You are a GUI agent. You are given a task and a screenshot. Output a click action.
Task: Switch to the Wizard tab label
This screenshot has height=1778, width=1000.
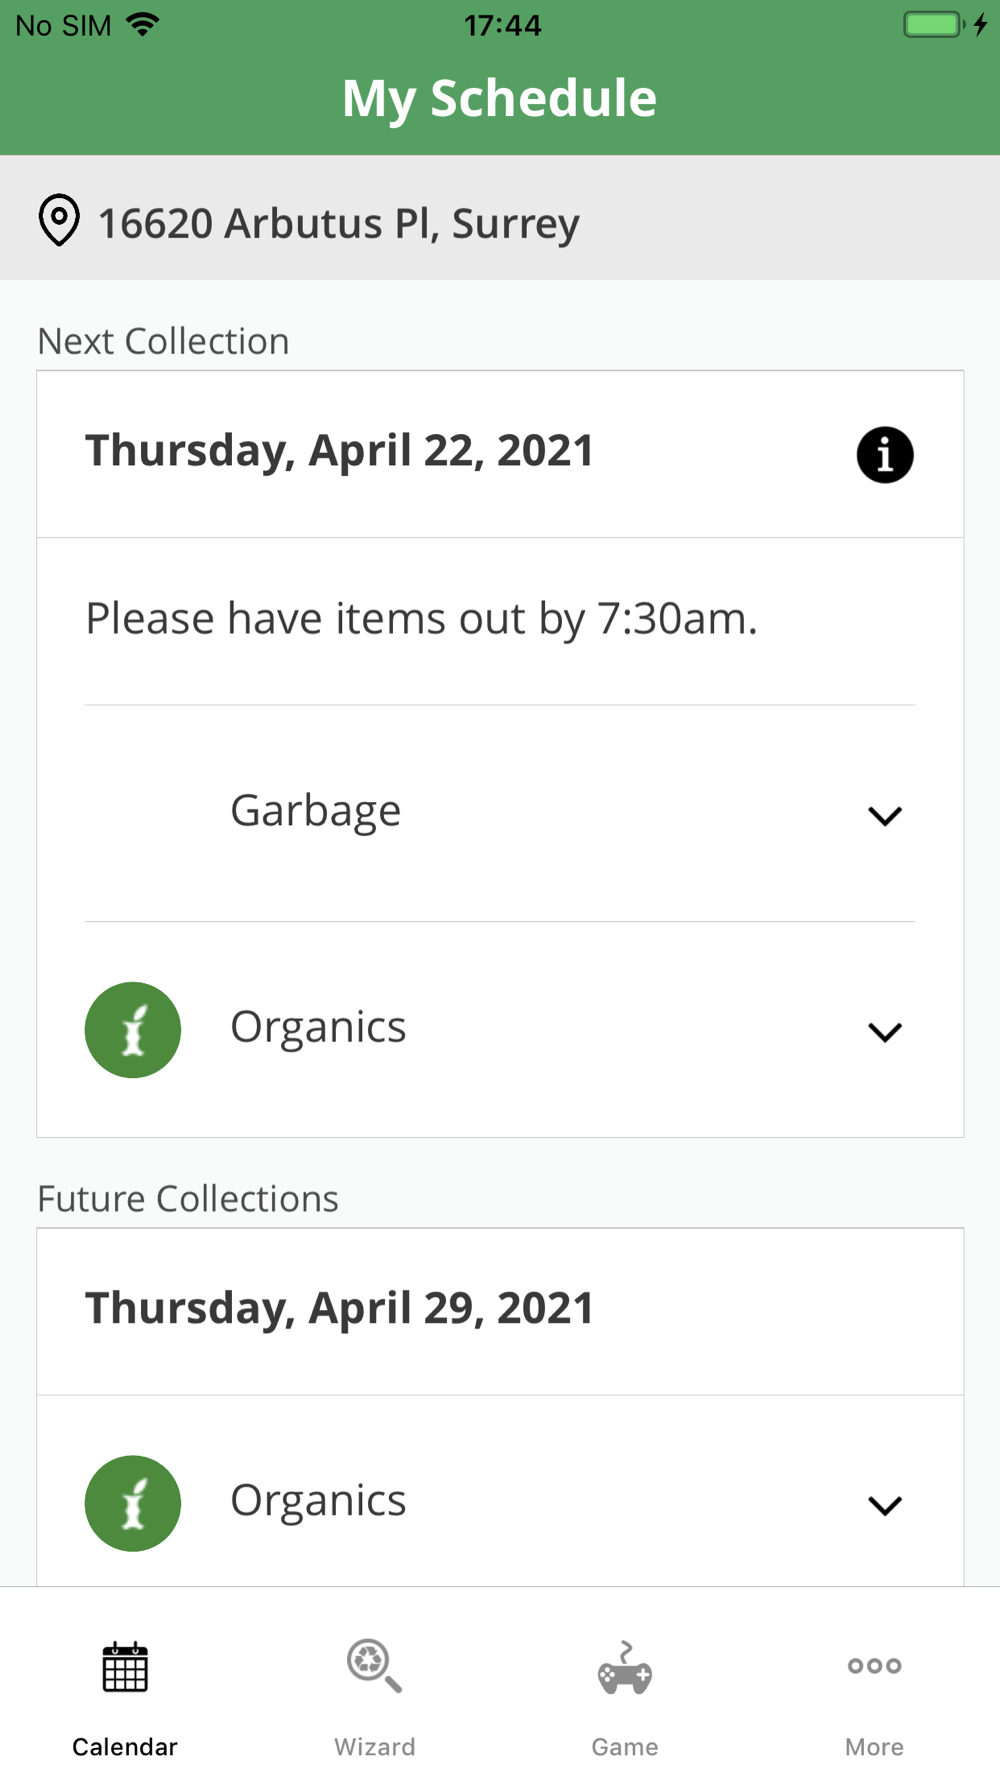tap(375, 1747)
